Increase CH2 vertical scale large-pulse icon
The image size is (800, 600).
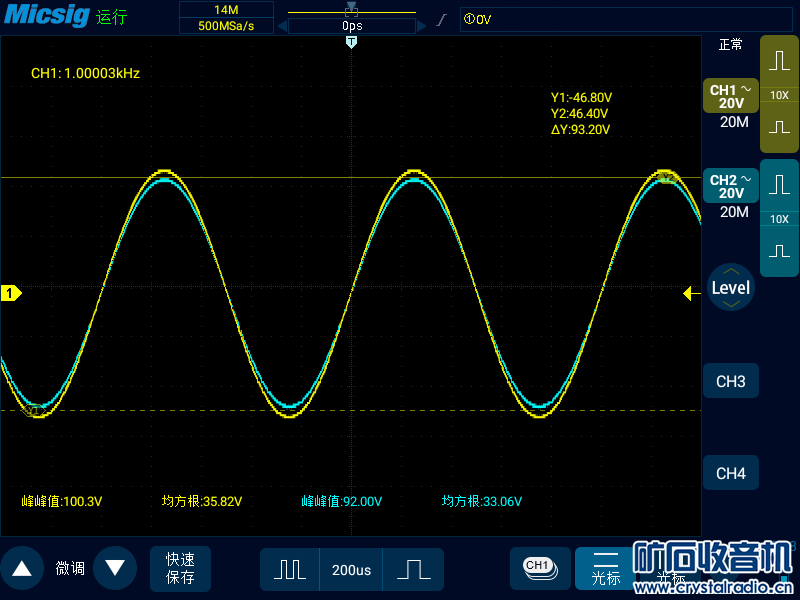[x=779, y=185]
